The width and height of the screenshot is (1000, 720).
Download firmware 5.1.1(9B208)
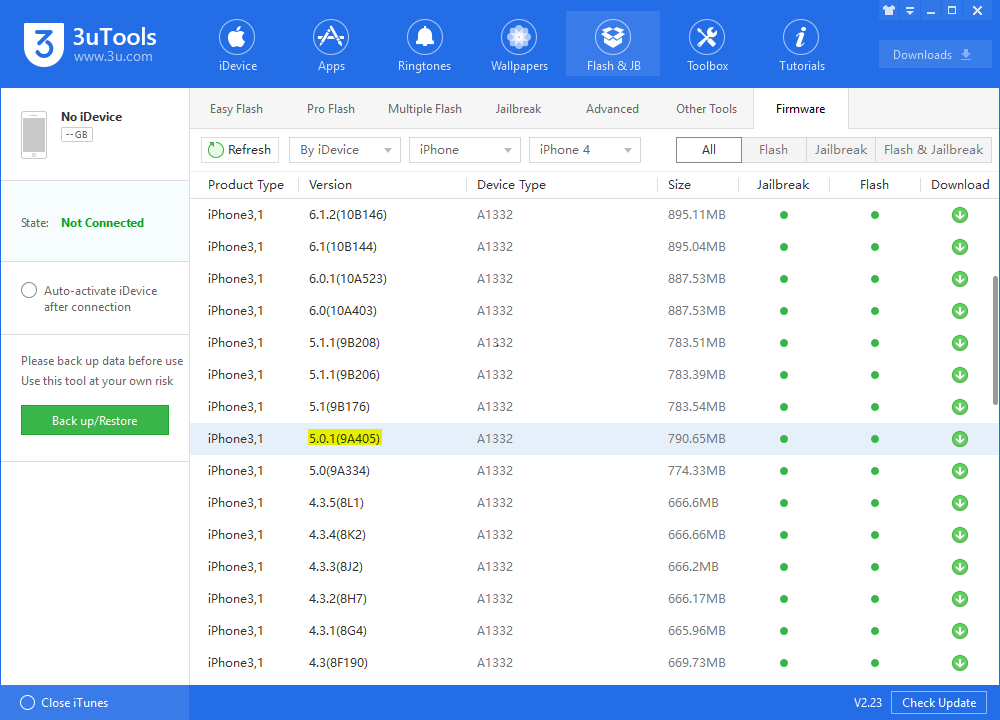tap(960, 343)
